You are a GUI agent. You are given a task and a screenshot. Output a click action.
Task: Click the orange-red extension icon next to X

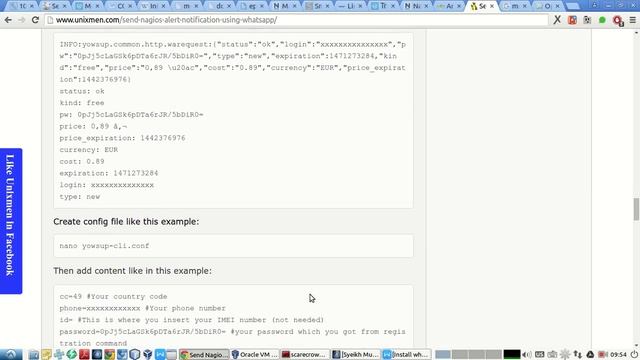[x=572, y=20]
